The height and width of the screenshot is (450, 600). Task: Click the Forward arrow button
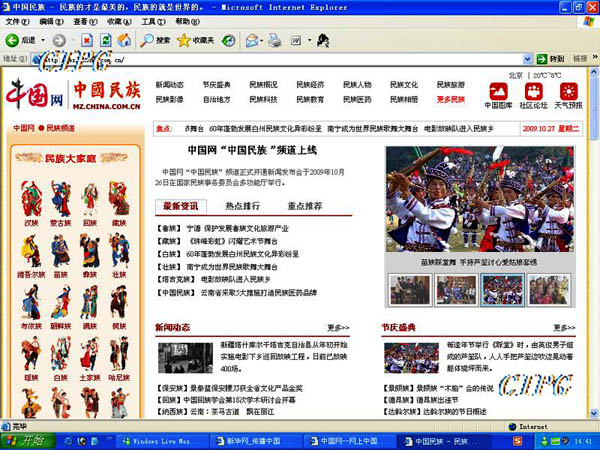tap(59, 40)
